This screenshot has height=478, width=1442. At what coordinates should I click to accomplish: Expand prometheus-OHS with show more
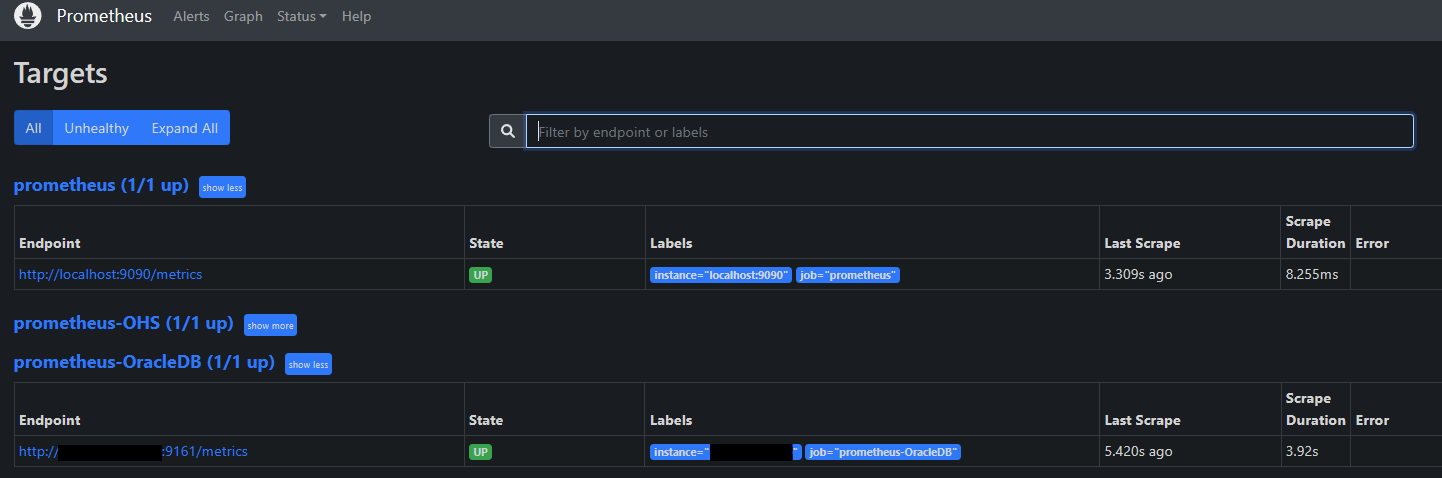point(270,325)
